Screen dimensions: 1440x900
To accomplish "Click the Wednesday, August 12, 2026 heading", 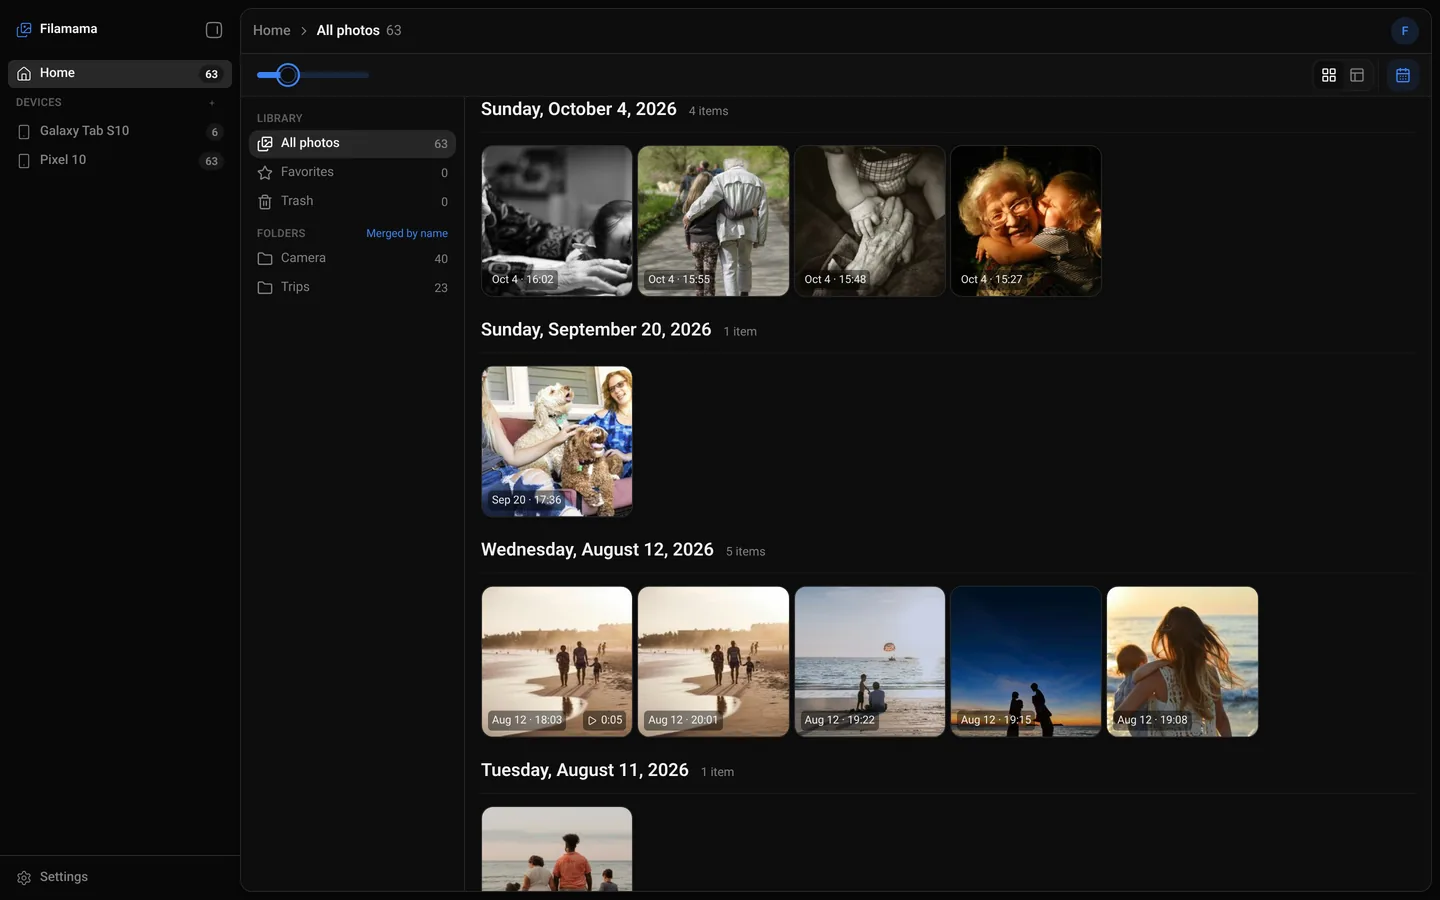I will [597, 550].
